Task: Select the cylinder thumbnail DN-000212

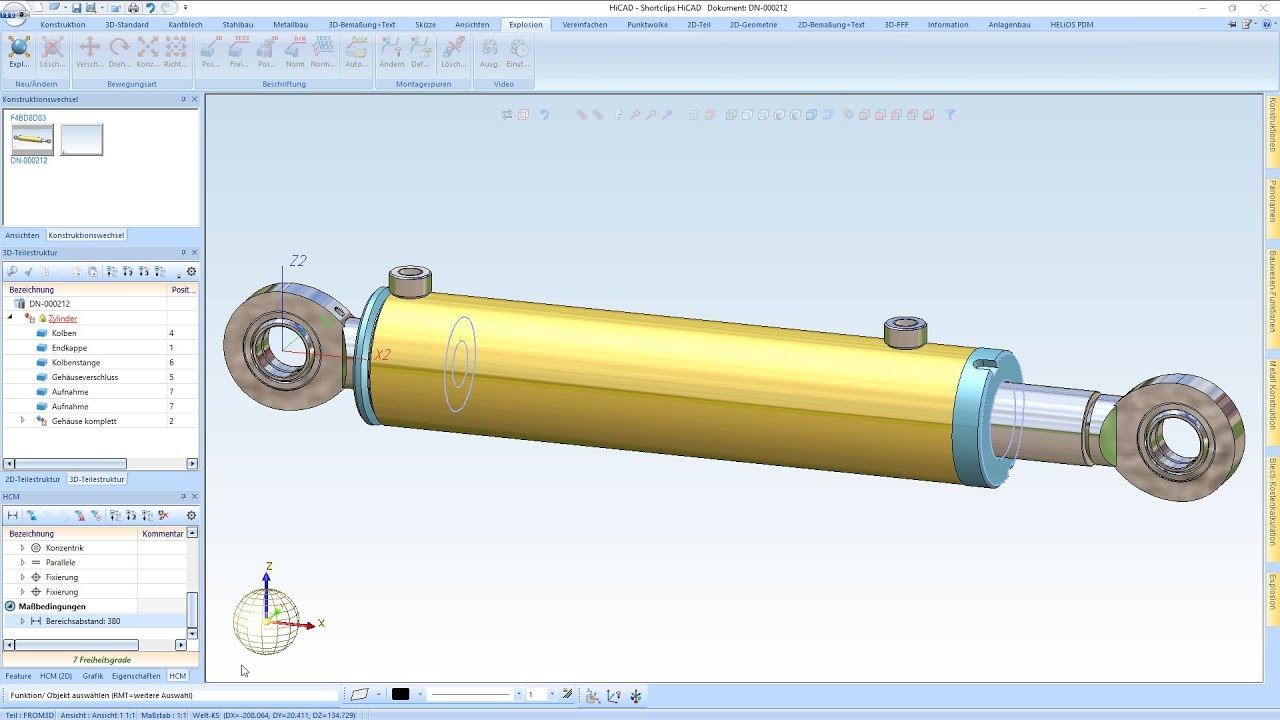Action: click(x=32, y=140)
